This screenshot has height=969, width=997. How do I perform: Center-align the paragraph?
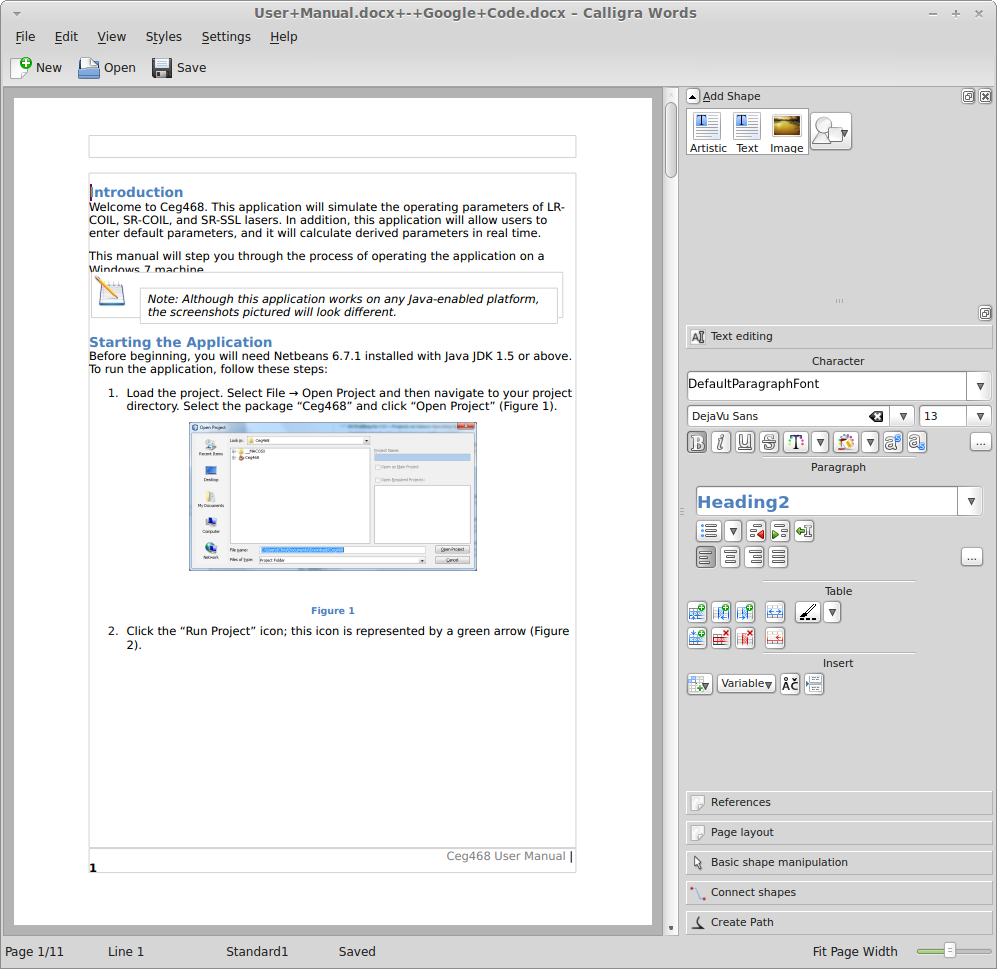731,557
